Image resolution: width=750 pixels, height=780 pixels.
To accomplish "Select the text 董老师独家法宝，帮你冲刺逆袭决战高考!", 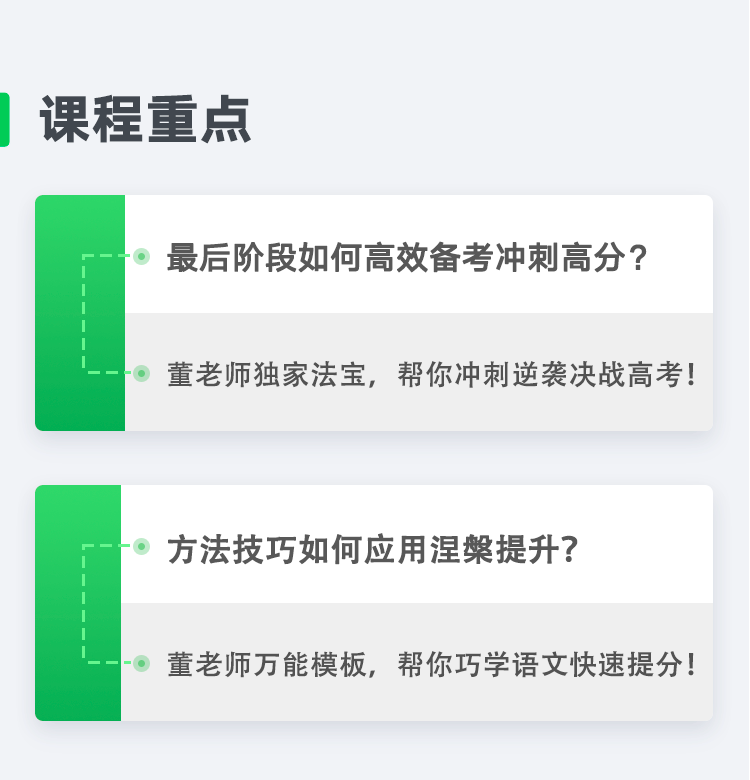I will pyautogui.click(x=432, y=375).
